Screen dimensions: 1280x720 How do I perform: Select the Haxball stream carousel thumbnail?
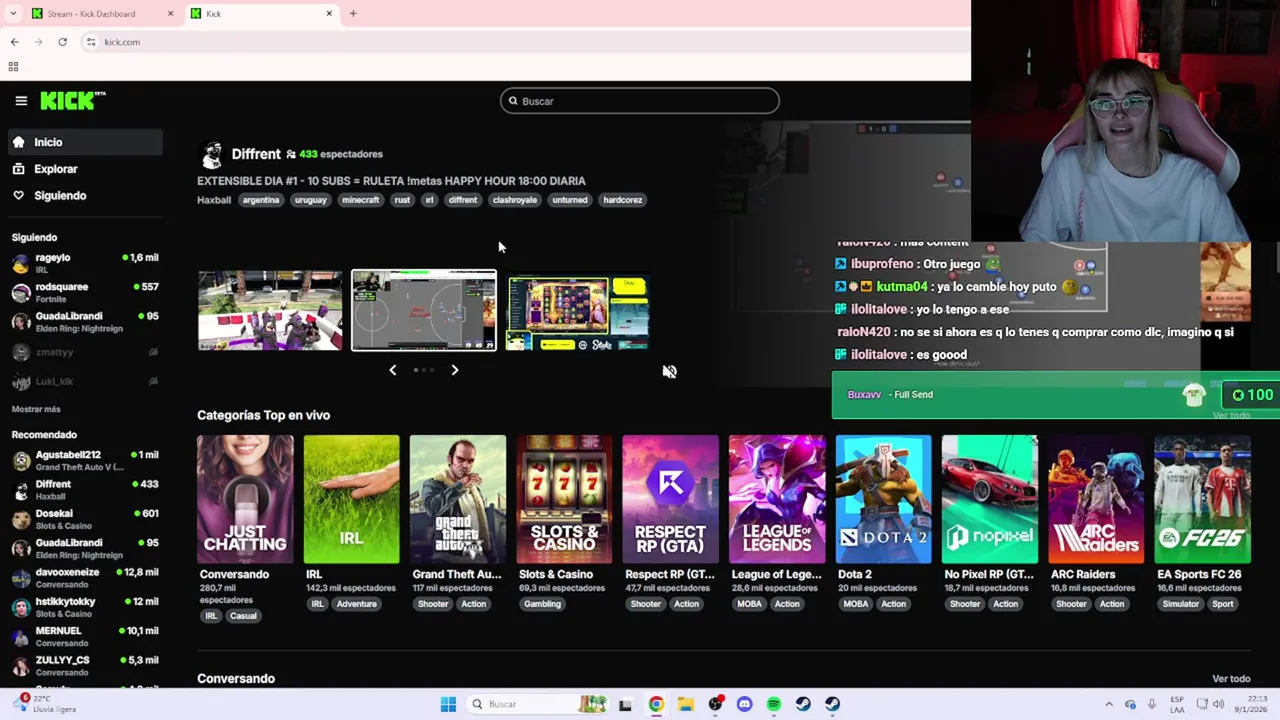(424, 310)
